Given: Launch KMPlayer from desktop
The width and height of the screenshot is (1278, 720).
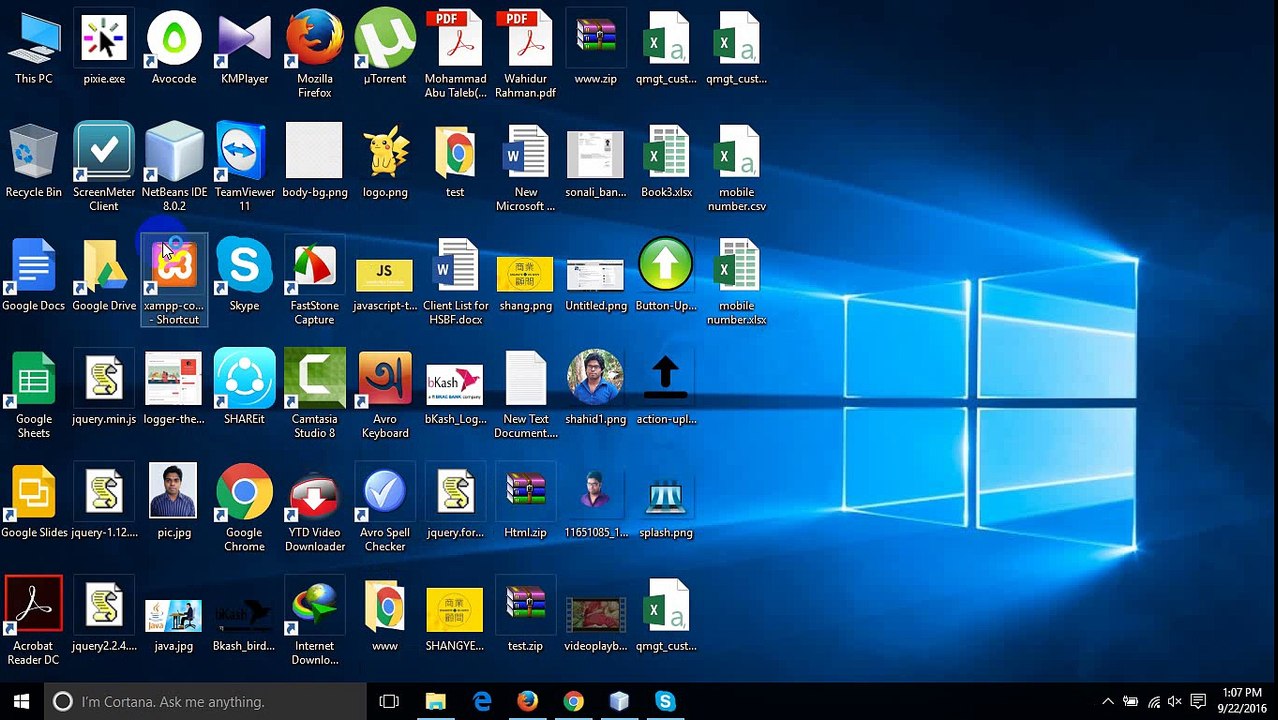Looking at the screenshot, I should pos(244,48).
